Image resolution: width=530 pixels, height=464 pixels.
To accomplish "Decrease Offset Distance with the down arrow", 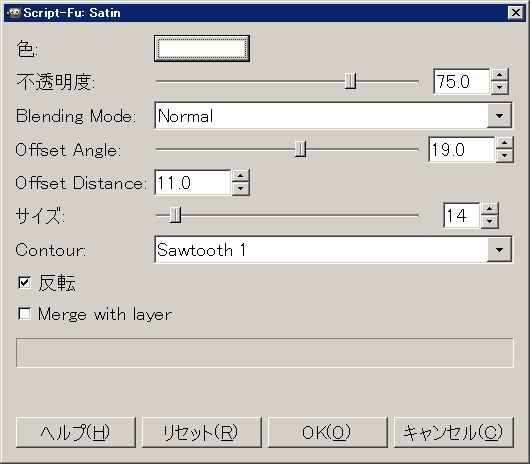I will coord(241,189).
